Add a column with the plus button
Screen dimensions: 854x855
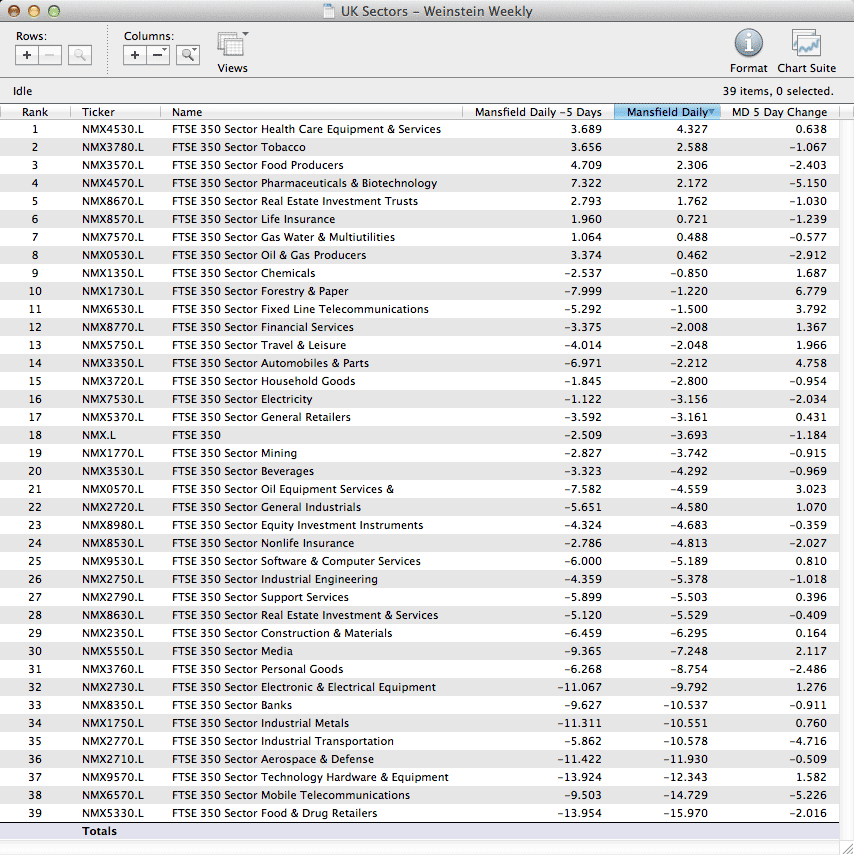tap(135, 56)
